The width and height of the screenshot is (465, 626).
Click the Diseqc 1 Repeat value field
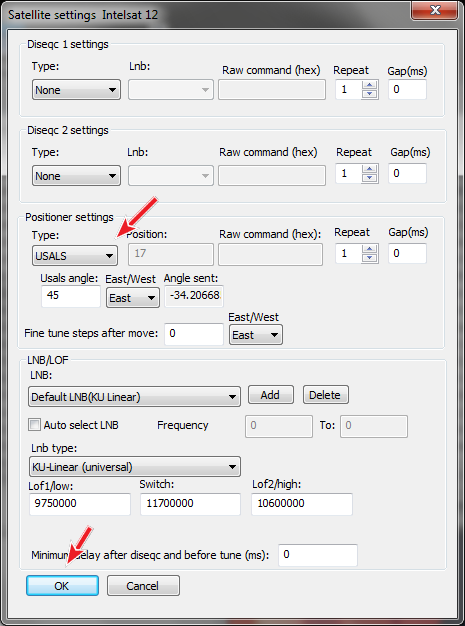[x=348, y=89]
